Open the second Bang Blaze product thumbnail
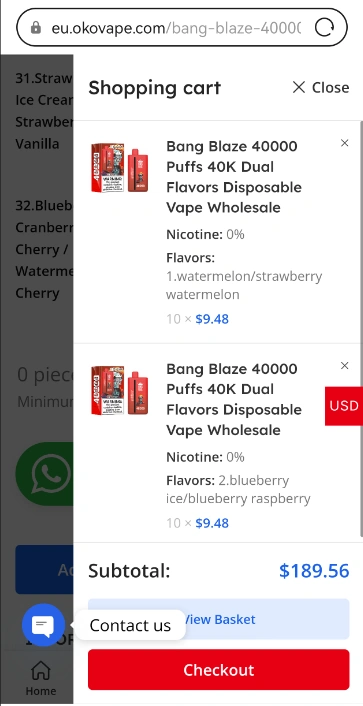The image size is (363, 706). tap(120, 390)
